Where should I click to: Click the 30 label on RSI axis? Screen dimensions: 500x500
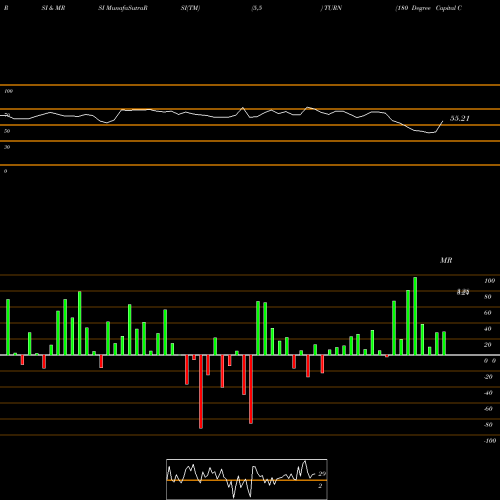point(7,147)
